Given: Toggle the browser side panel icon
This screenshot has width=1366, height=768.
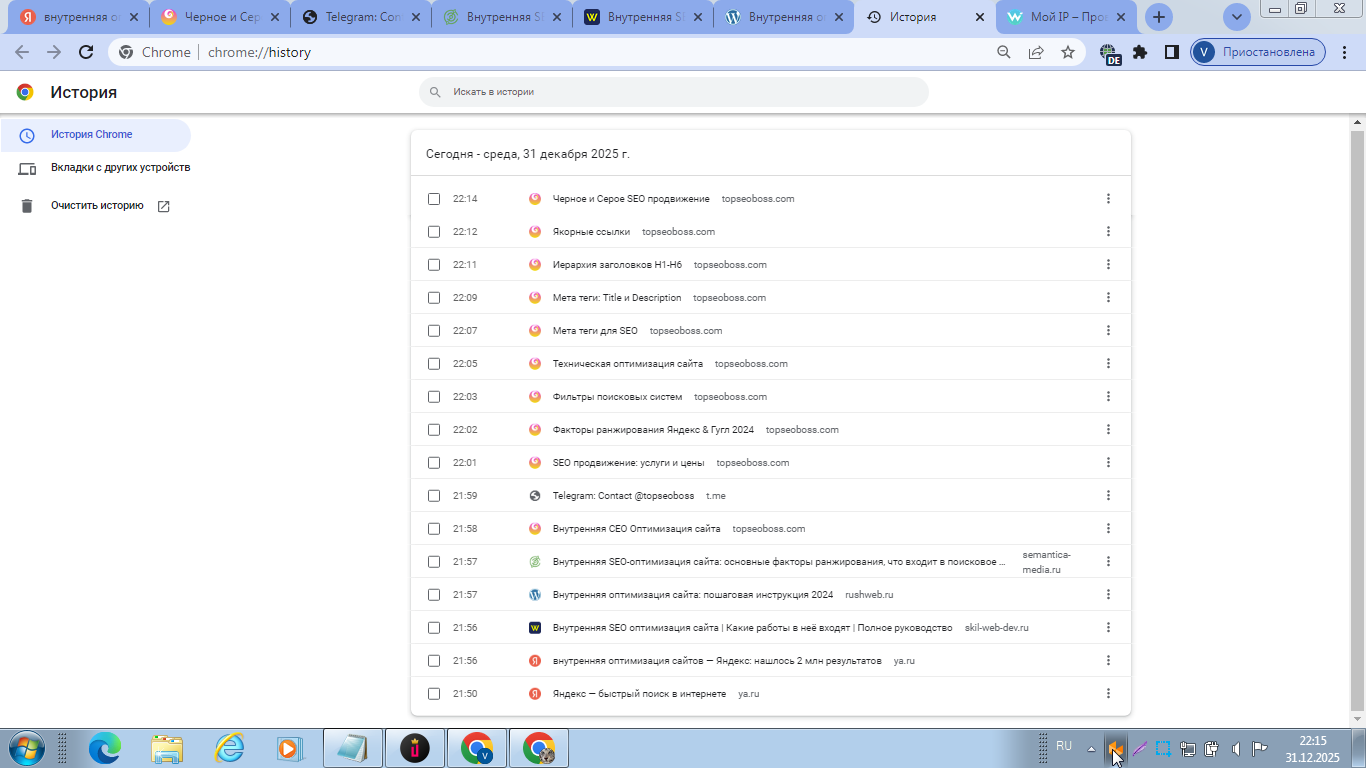Looking at the screenshot, I should [1171, 52].
